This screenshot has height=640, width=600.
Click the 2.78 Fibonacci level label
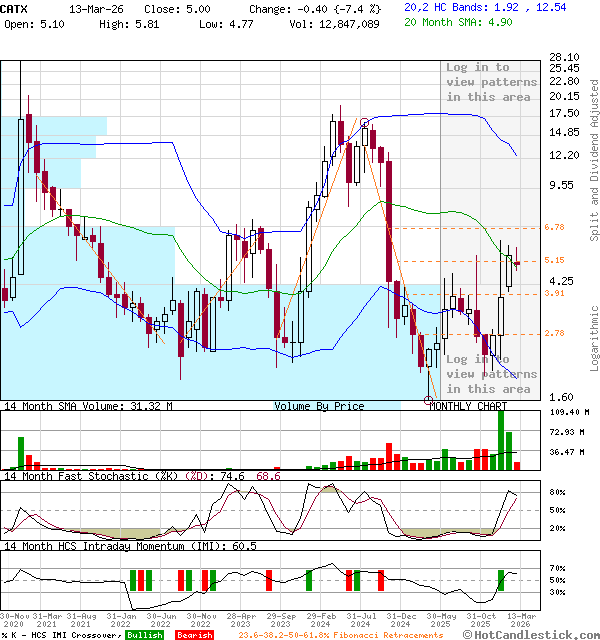[555, 333]
